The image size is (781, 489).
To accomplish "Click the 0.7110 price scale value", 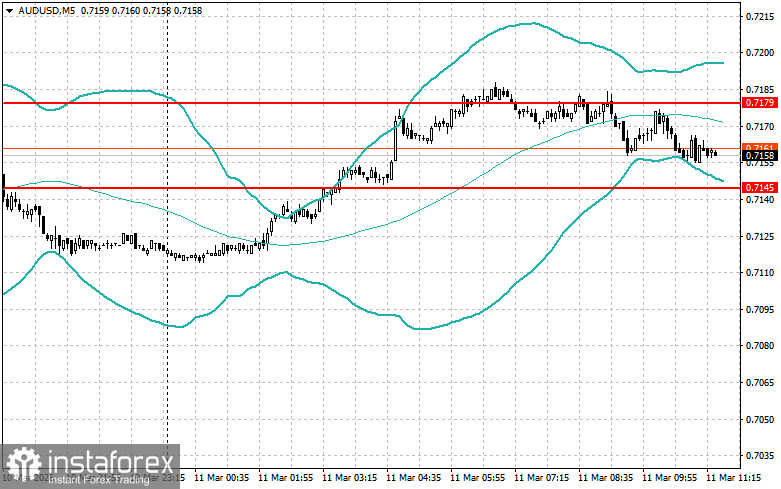I will pos(760,273).
